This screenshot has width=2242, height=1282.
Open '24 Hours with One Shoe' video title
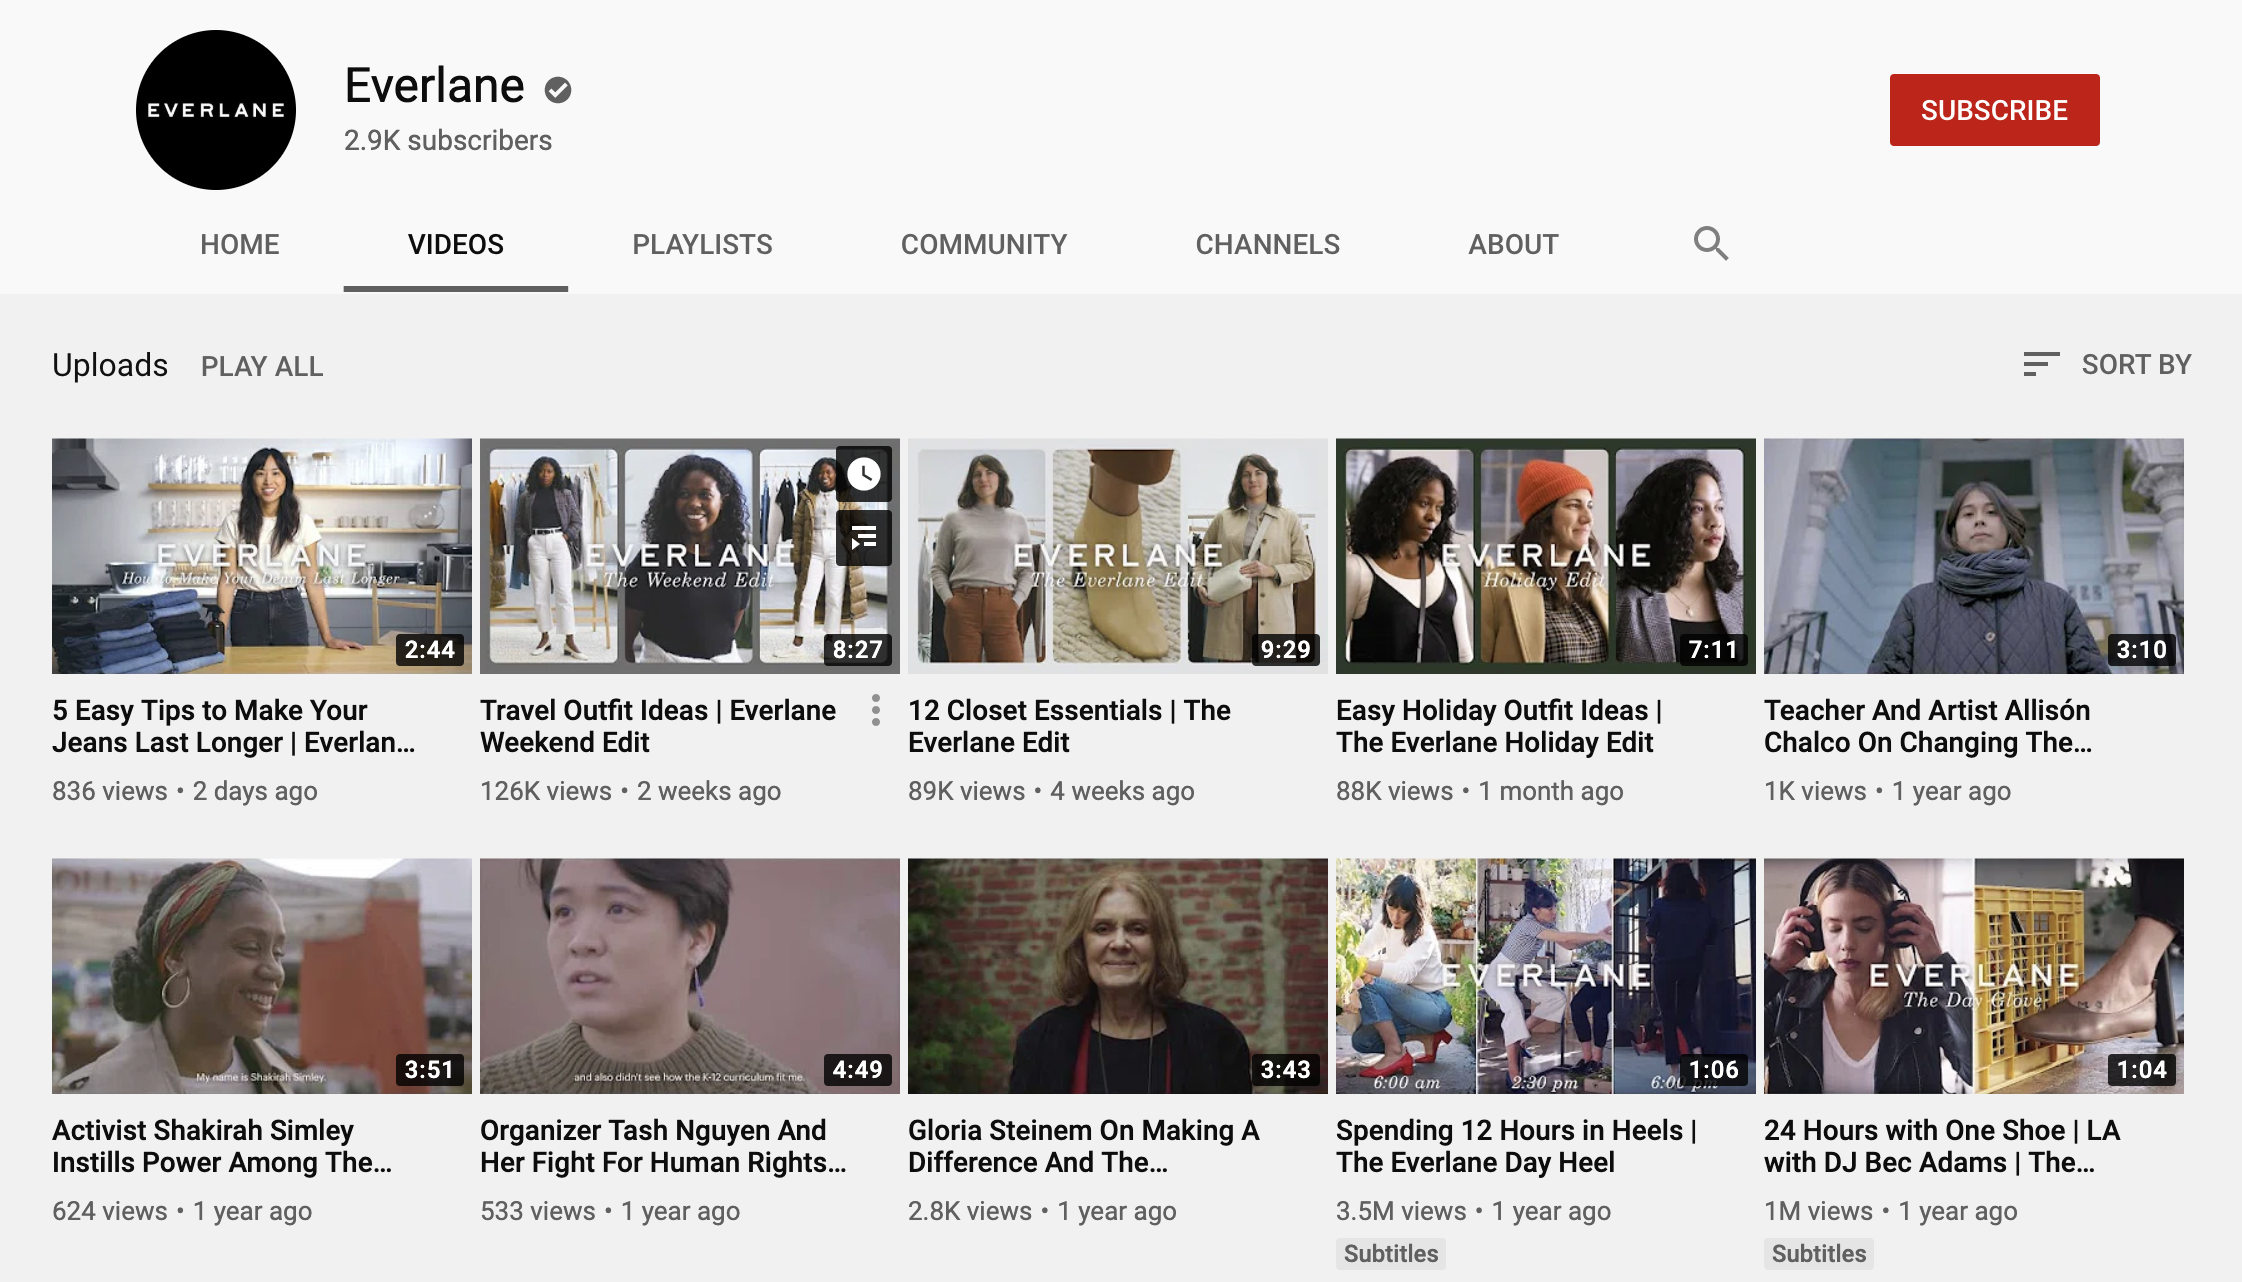tap(1942, 1146)
